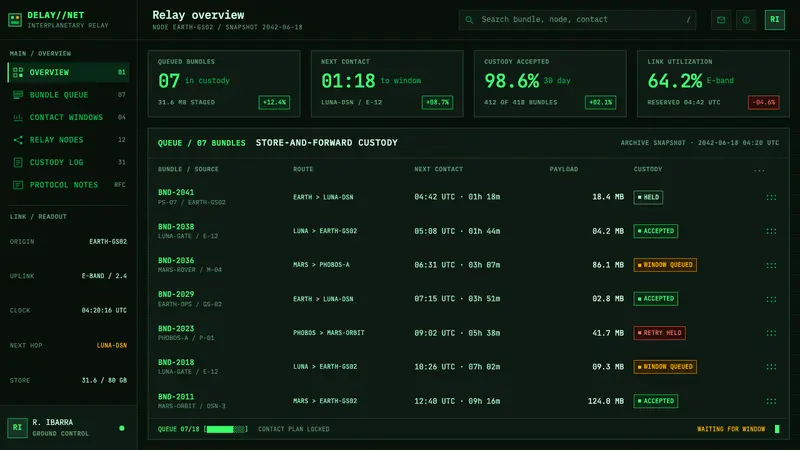This screenshot has height=450, width=800.
Task: Click the R. Ibarra user avatar
Action: (17, 428)
